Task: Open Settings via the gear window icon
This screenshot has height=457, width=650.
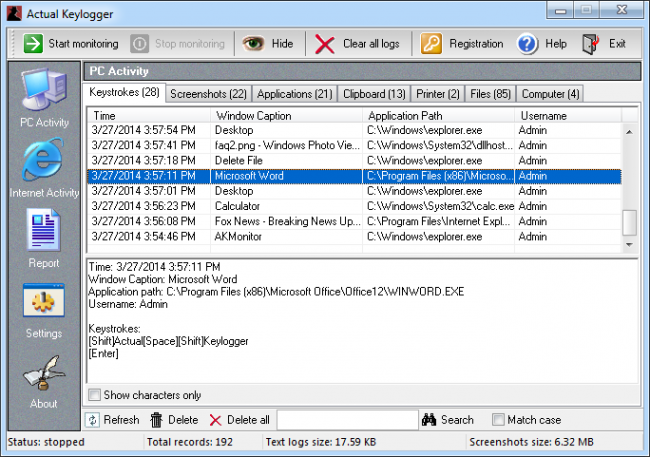Action: 44,300
